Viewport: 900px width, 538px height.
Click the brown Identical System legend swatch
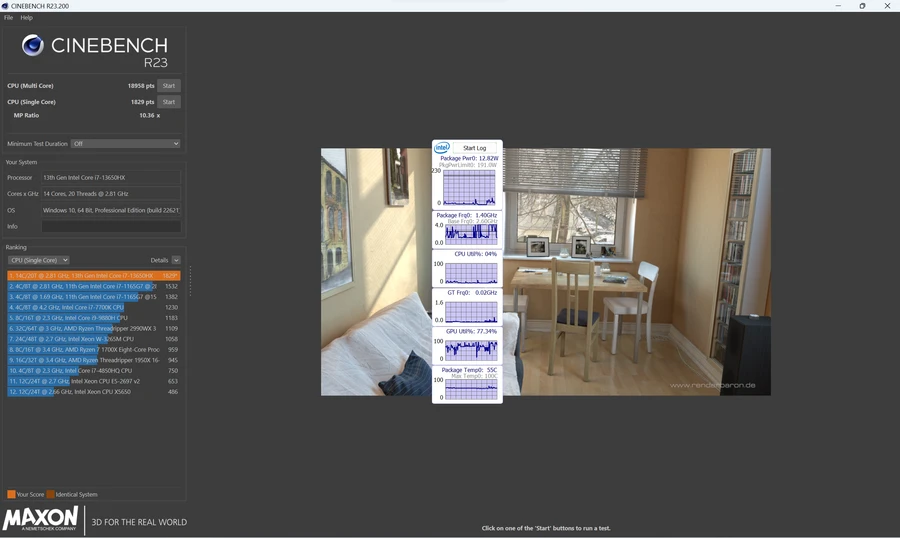(51, 494)
